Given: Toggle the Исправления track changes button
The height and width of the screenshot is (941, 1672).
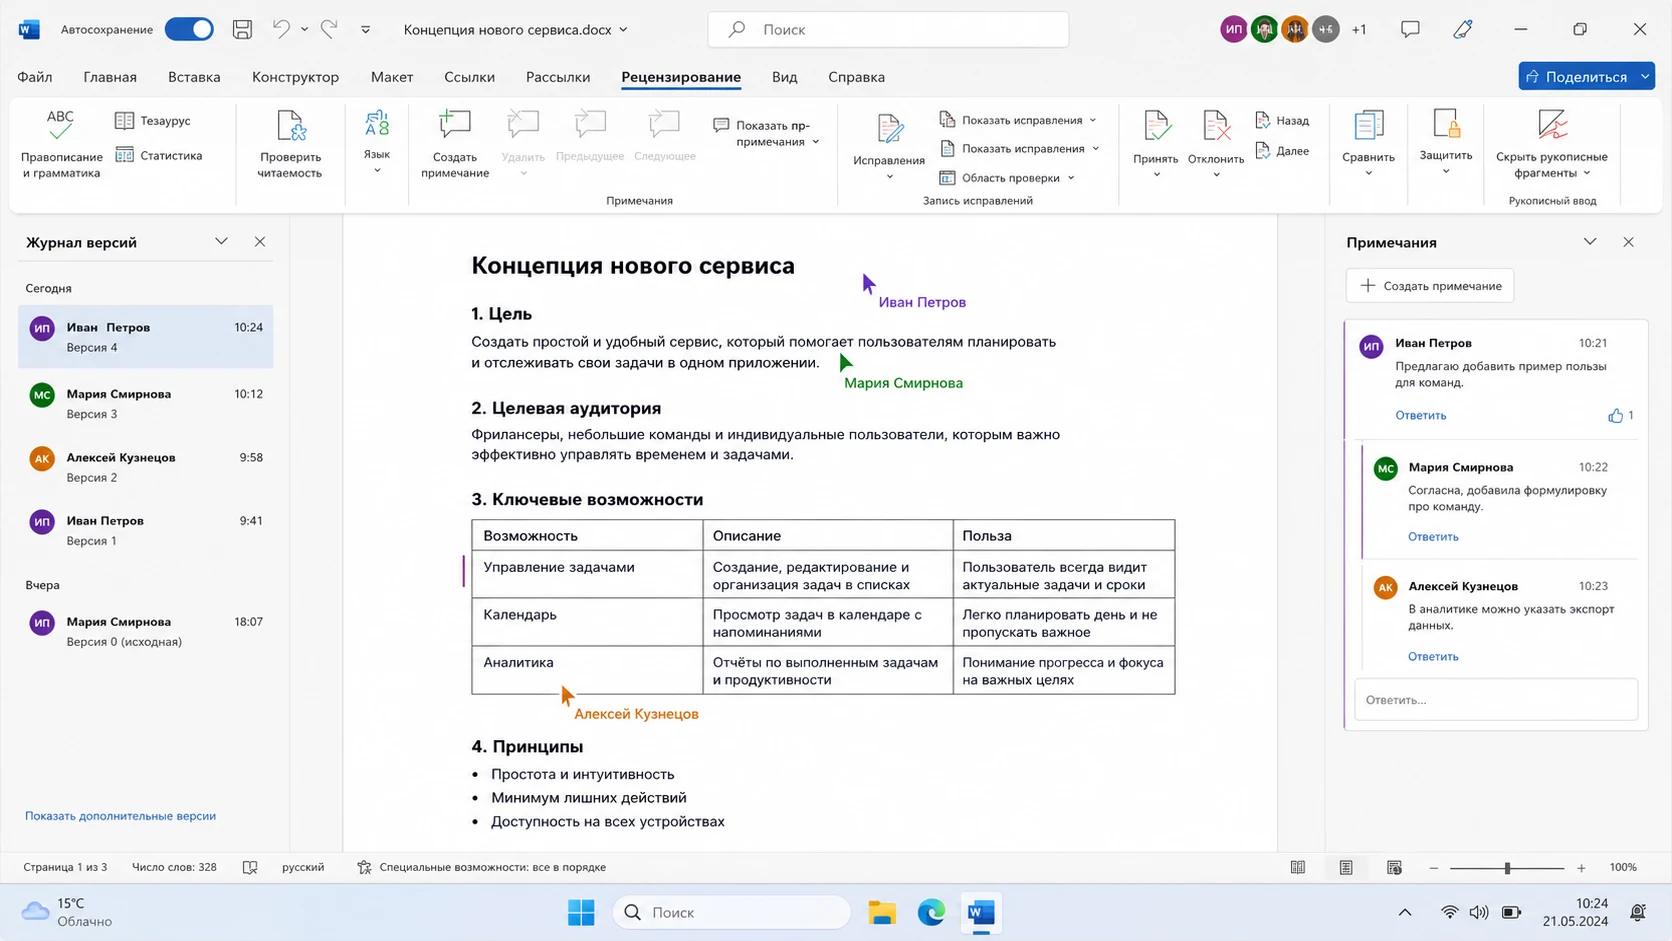Looking at the screenshot, I should (889, 144).
